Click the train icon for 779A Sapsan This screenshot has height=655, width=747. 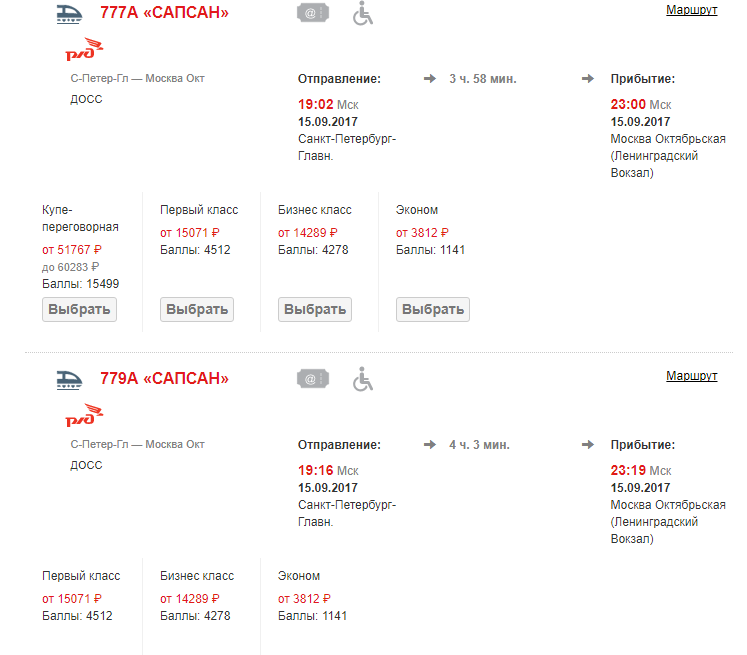click(x=69, y=379)
